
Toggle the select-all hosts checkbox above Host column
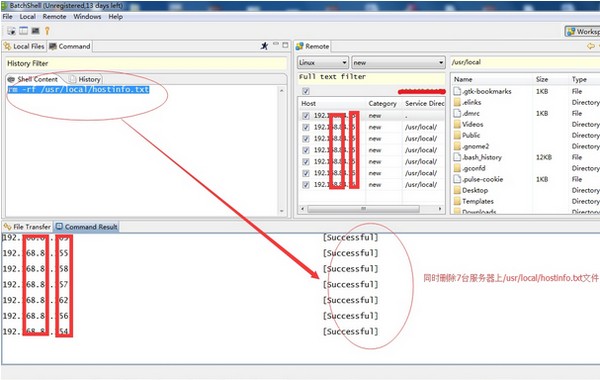tap(306, 91)
